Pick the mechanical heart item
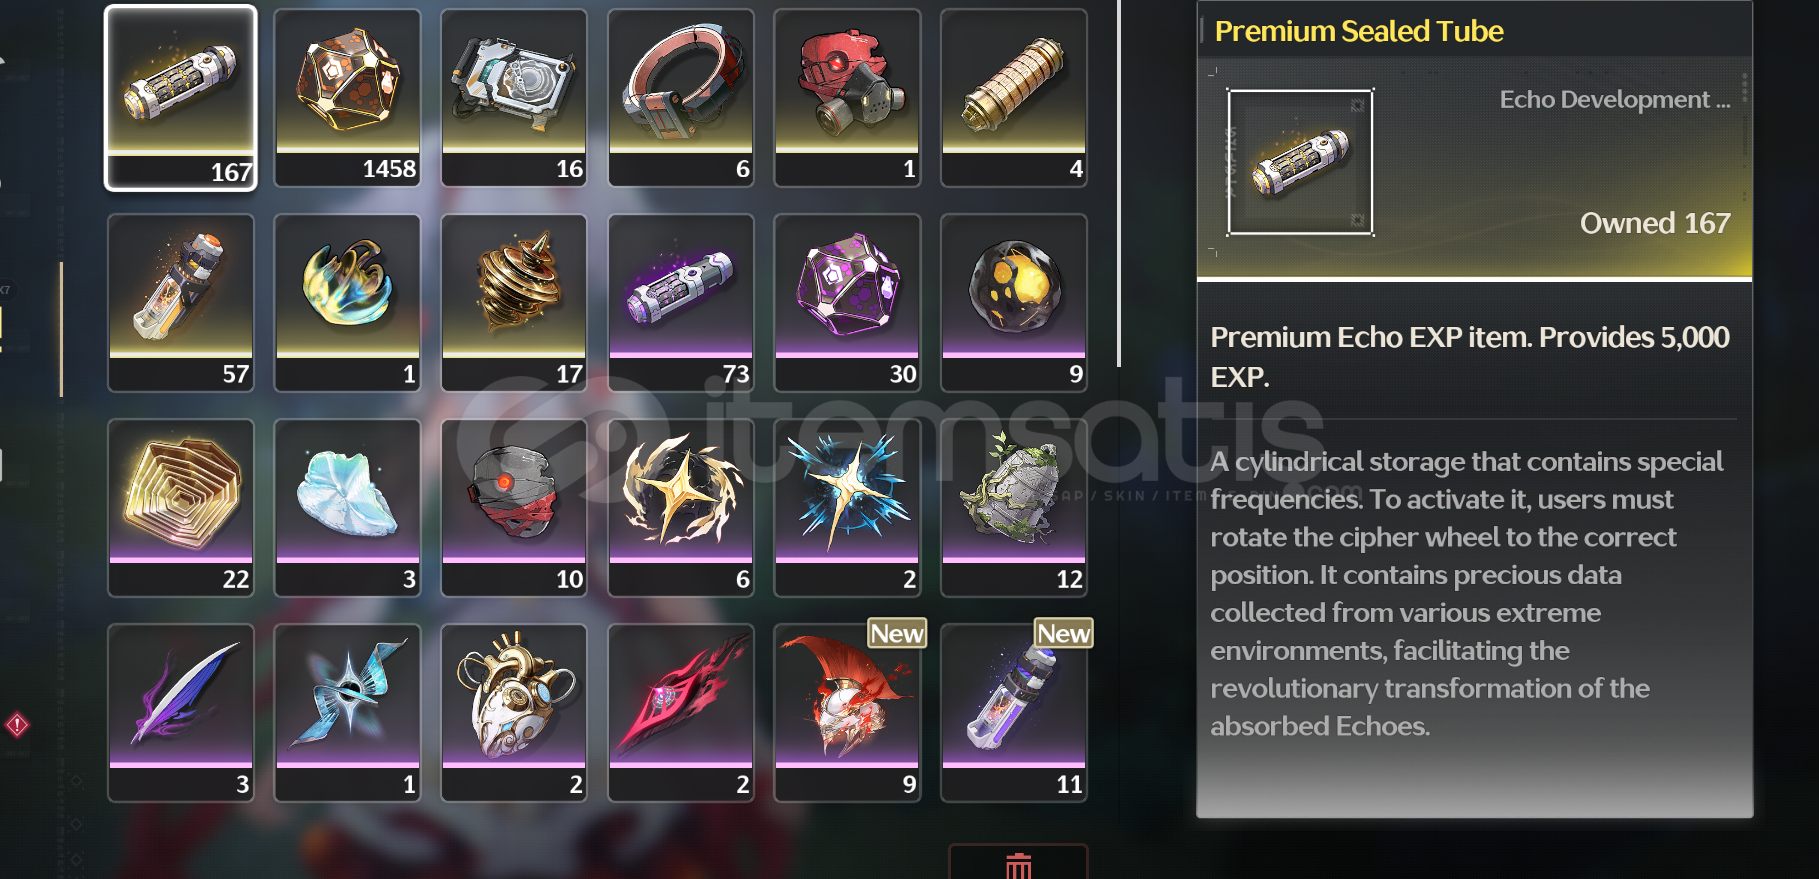The height and width of the screenshot is (879, 1819). (514, 713)
